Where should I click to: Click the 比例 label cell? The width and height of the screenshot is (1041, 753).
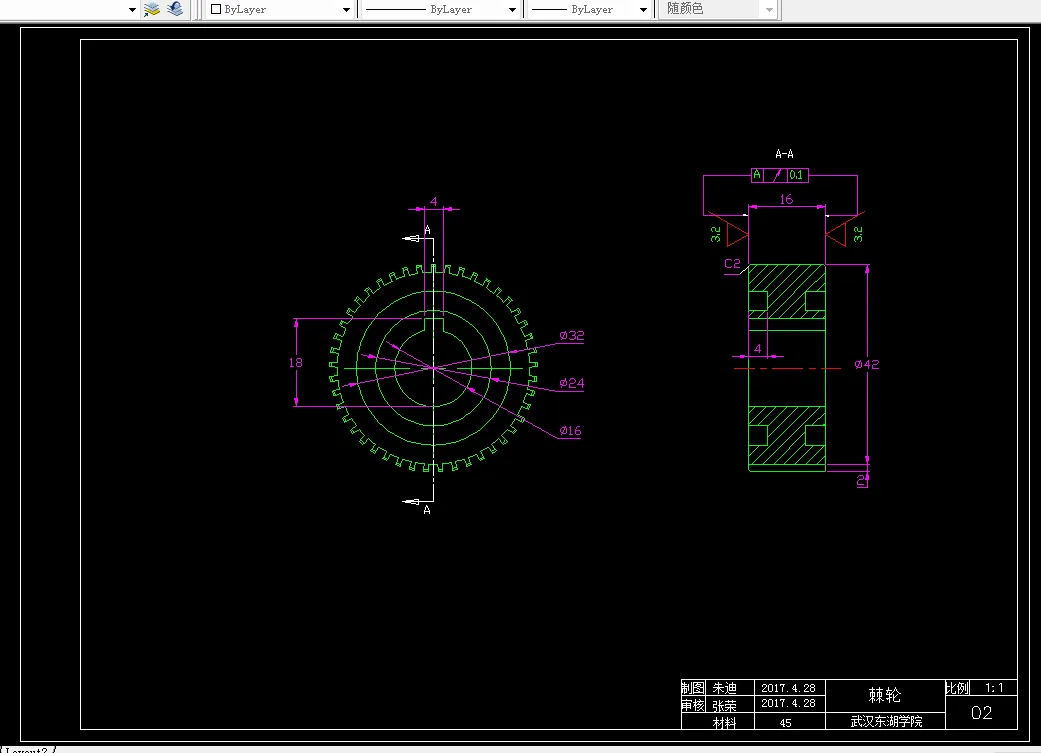point(957,688)
